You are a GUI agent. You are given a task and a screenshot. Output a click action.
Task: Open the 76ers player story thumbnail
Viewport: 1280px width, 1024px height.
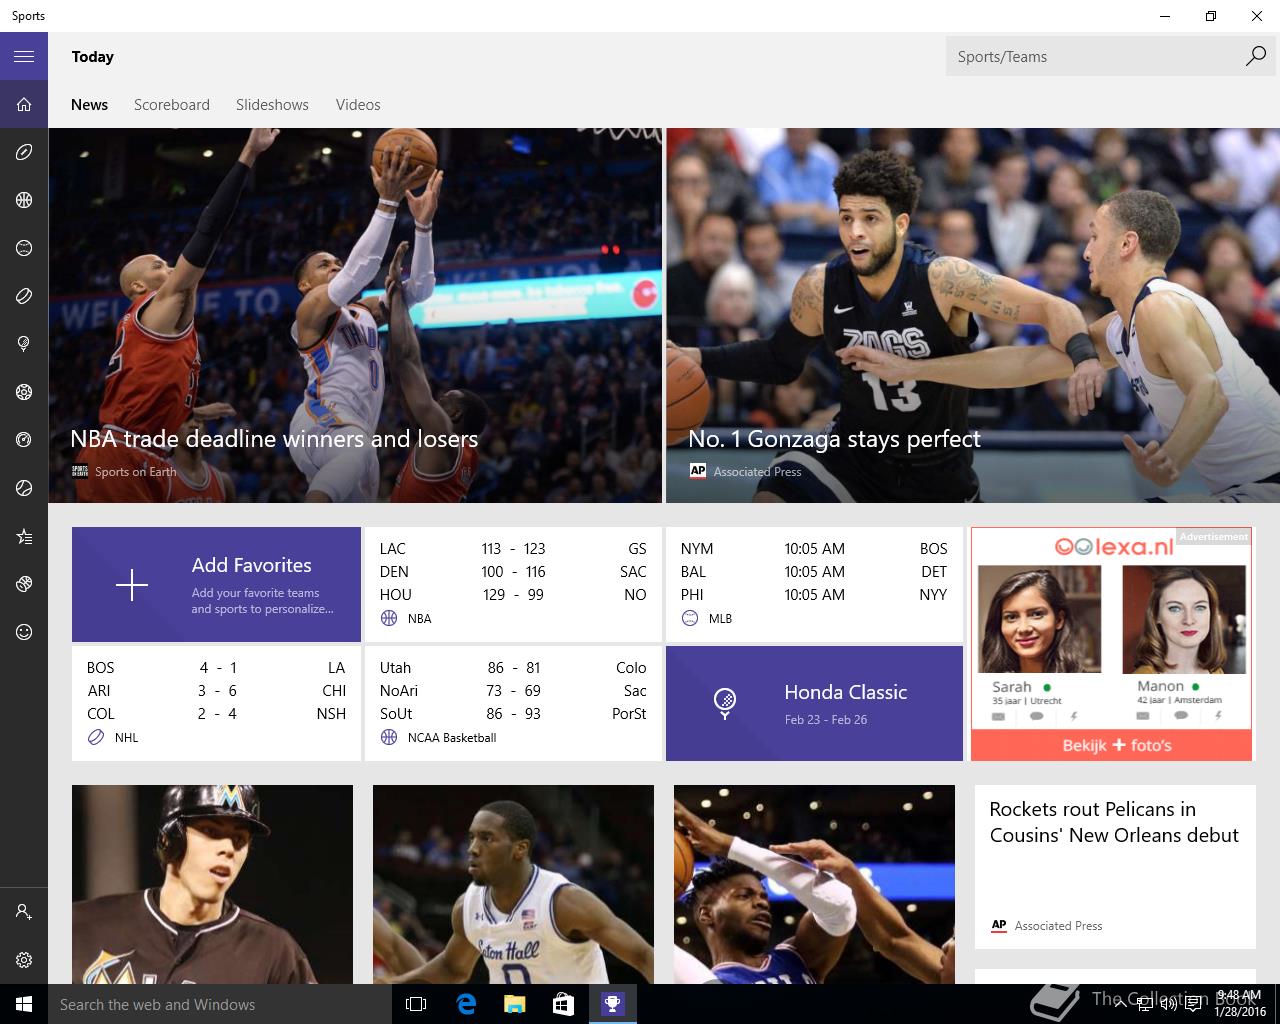[814, 884]
